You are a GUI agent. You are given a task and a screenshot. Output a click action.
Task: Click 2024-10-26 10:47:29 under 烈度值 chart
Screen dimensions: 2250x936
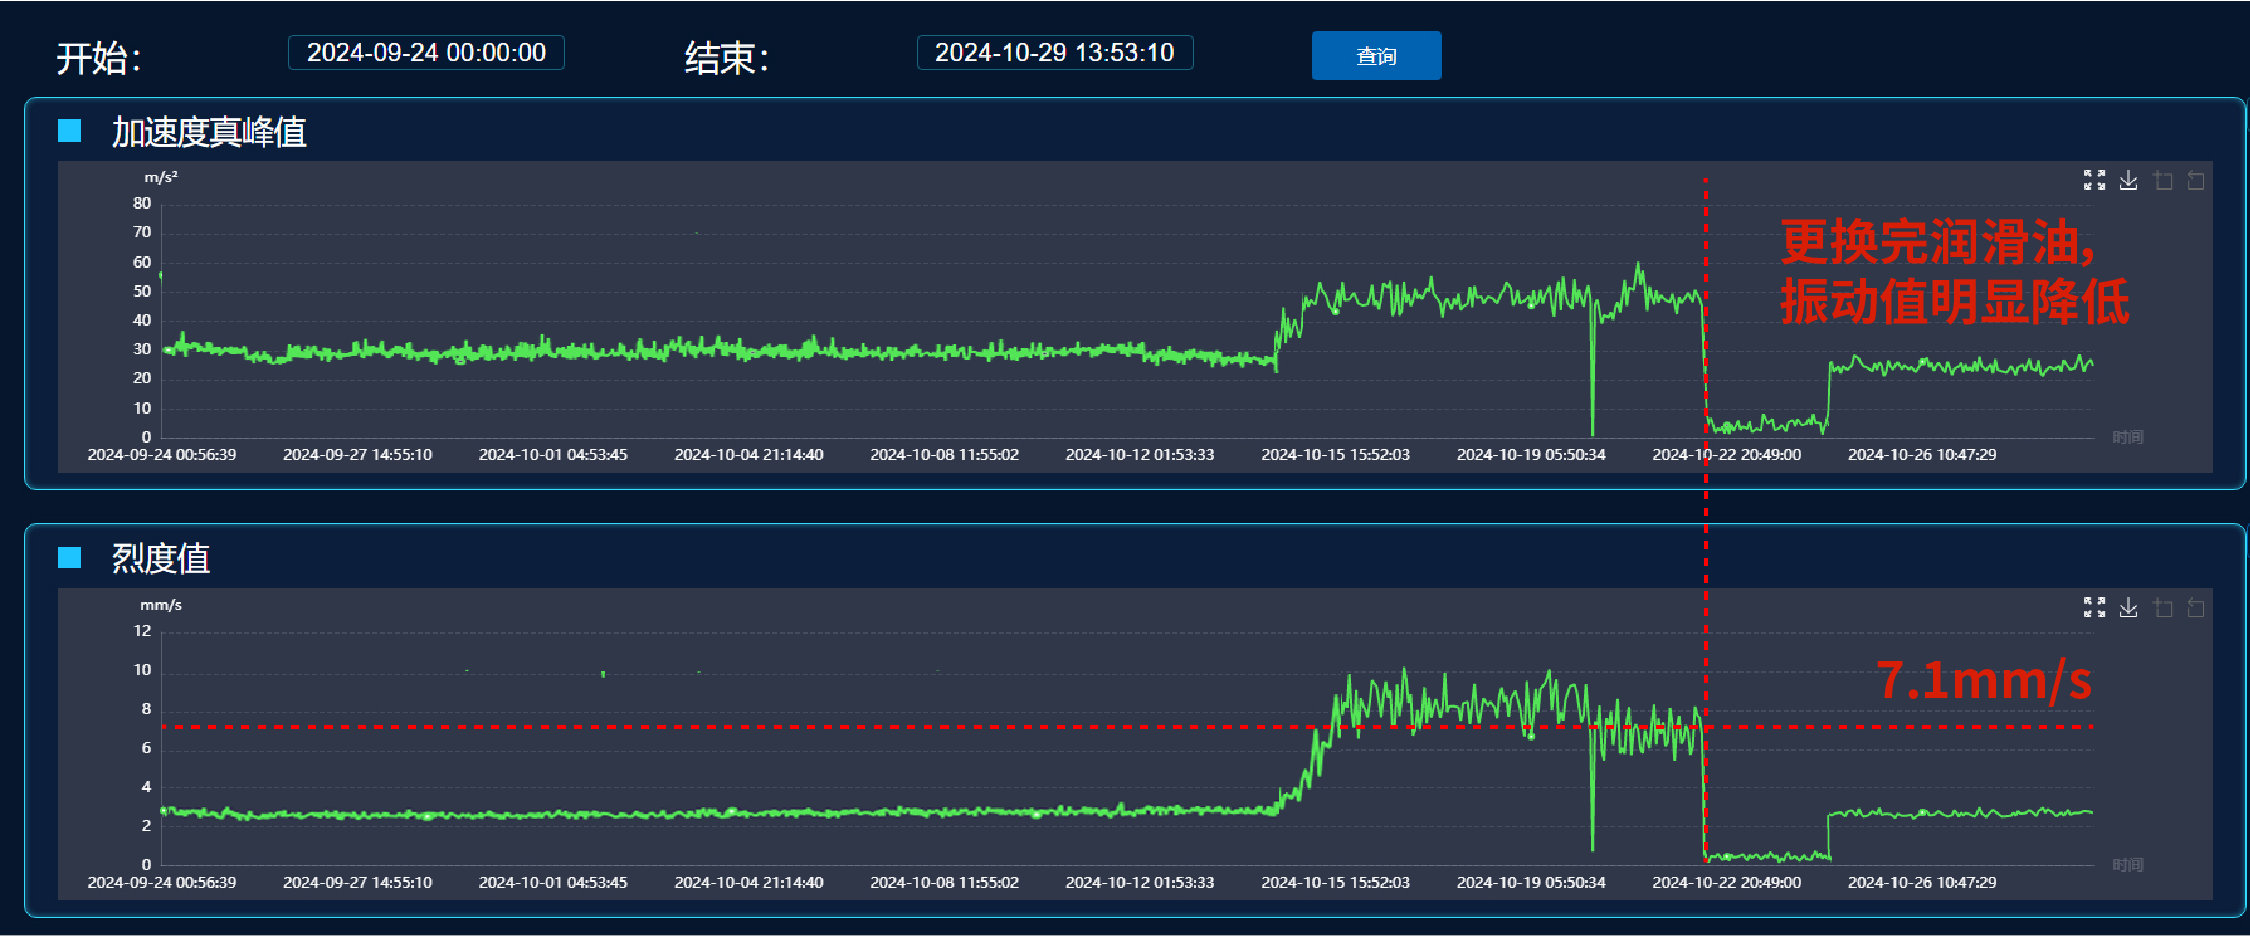[x=1922, y=882]
